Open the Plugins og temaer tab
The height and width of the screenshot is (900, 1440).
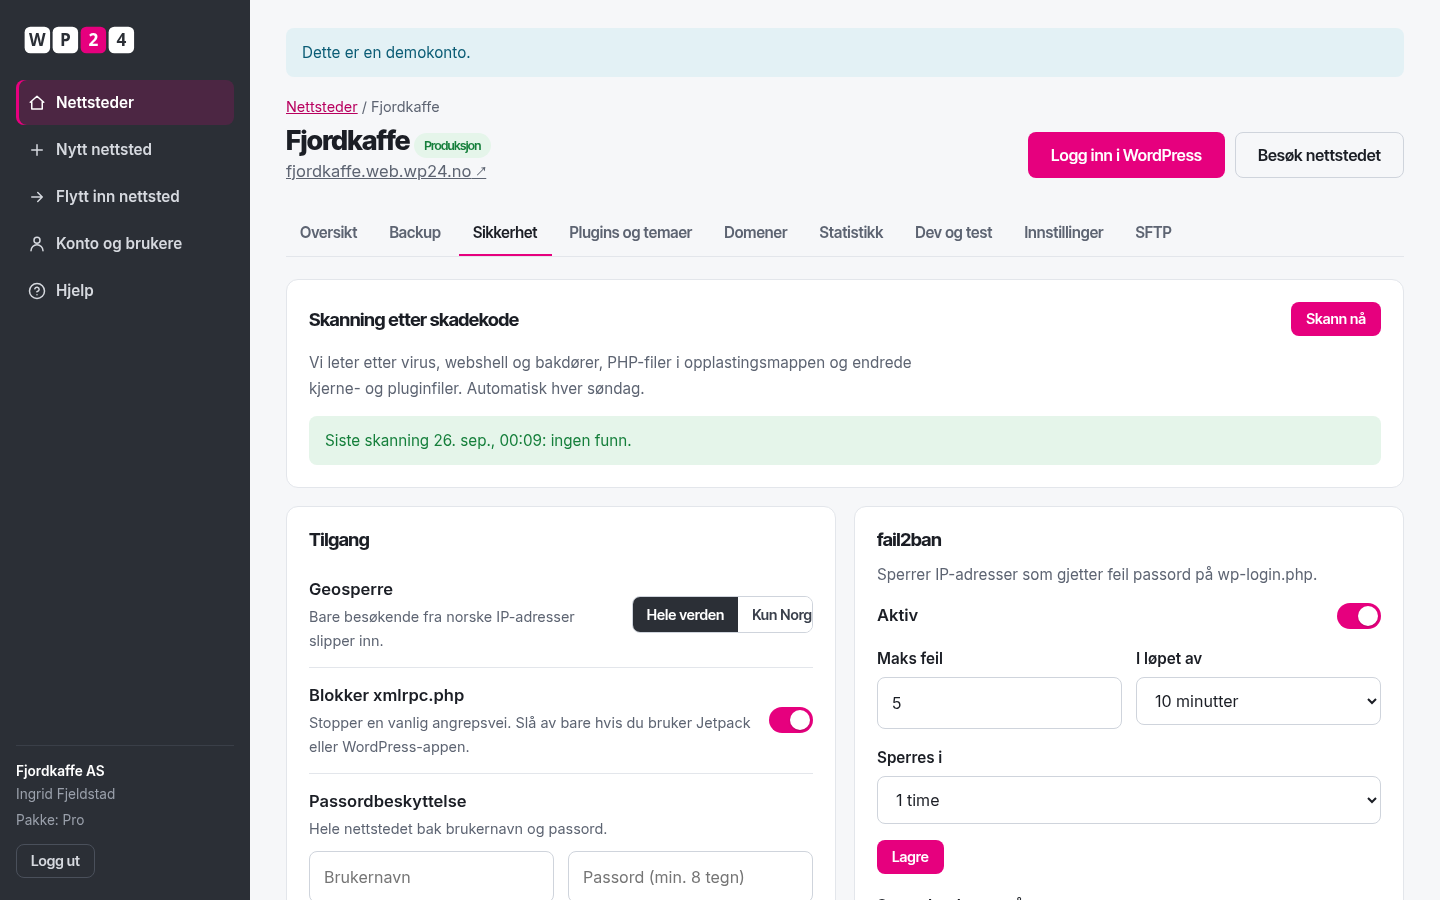630,232
